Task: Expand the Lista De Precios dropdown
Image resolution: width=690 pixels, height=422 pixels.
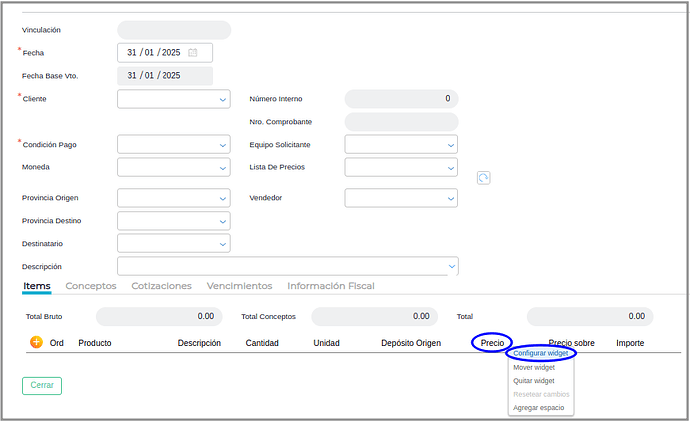Action: (x=401, y=167)
